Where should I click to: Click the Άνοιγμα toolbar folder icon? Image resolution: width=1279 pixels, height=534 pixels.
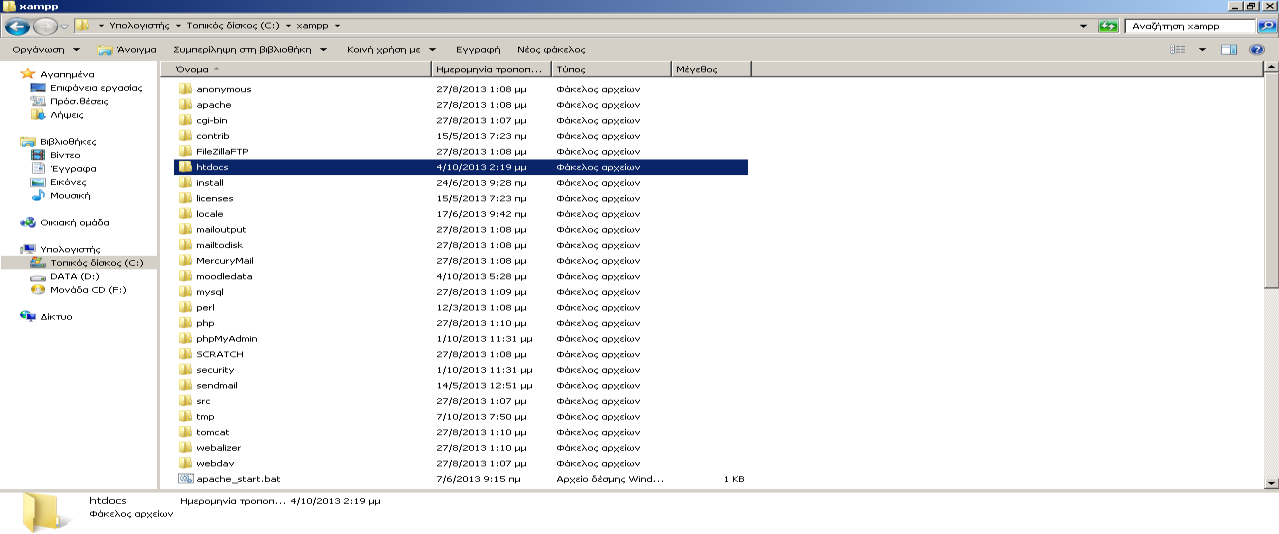(105, 49)
